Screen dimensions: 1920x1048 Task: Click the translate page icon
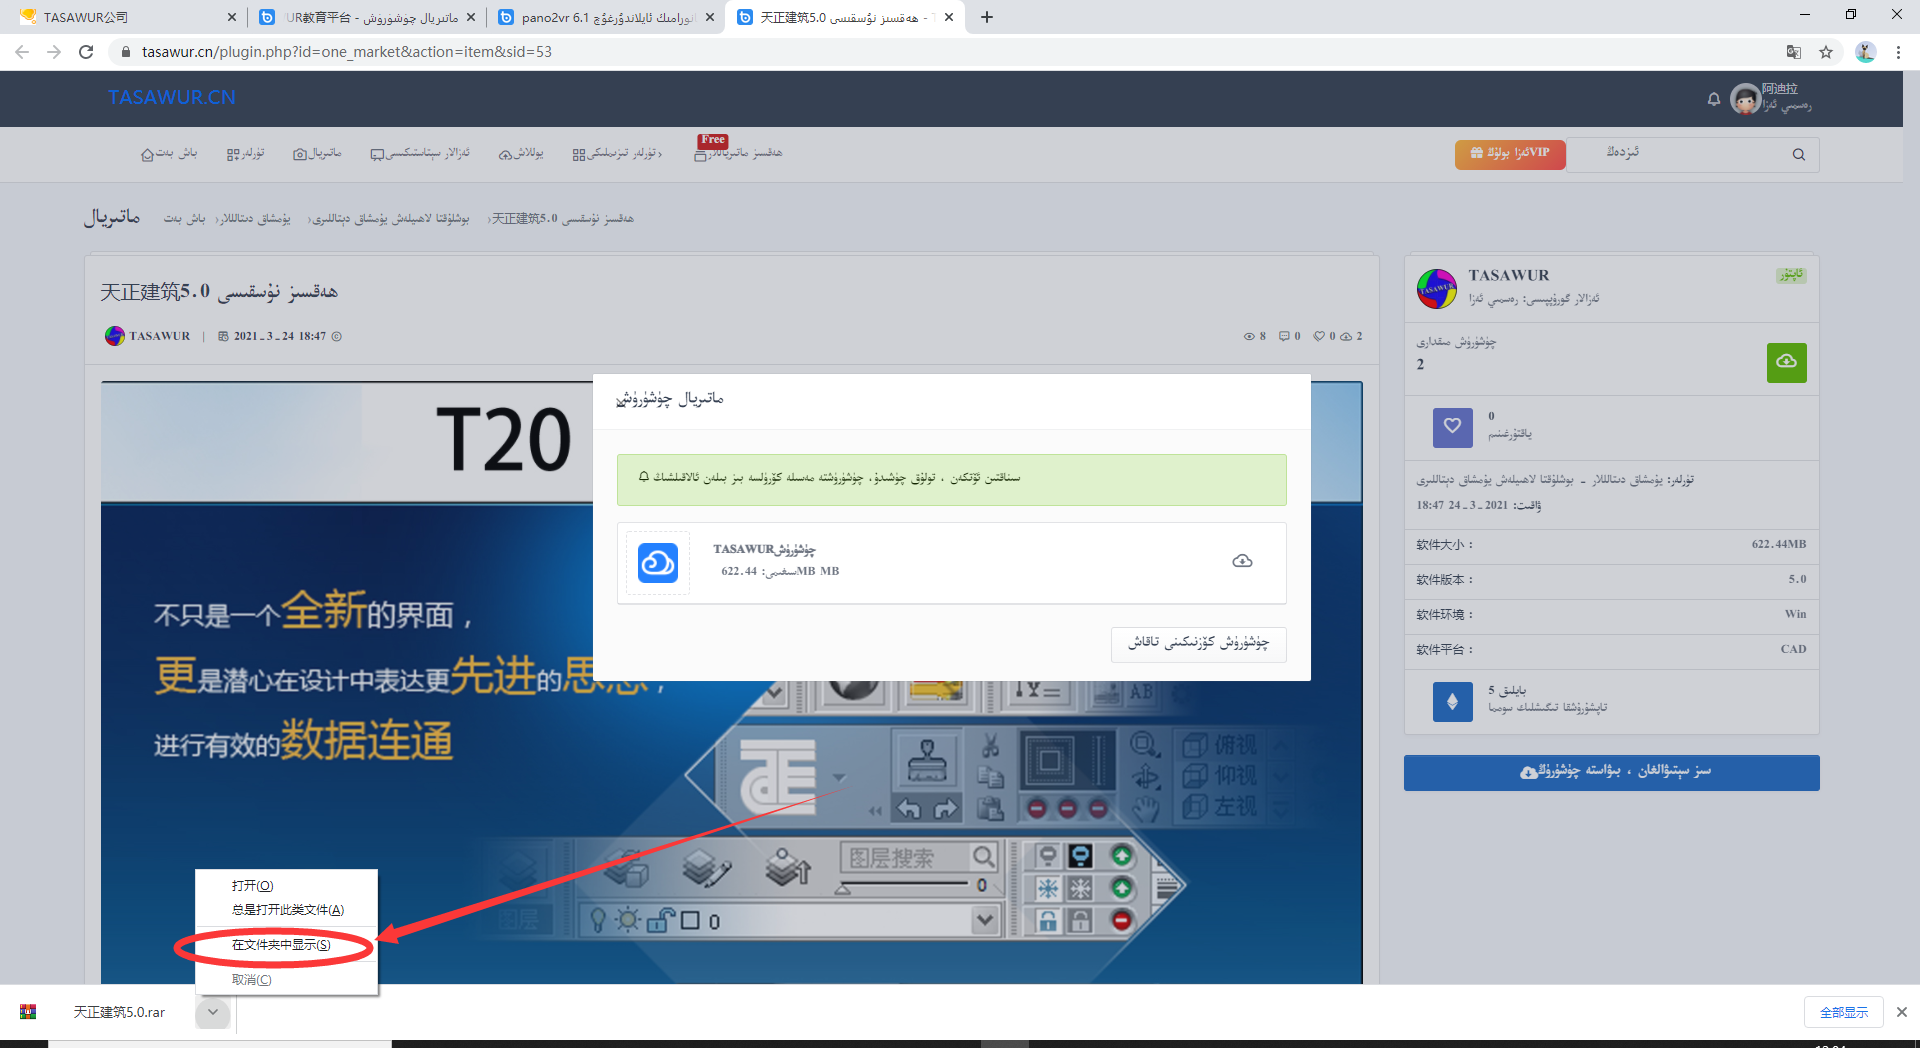[1794, 52]
